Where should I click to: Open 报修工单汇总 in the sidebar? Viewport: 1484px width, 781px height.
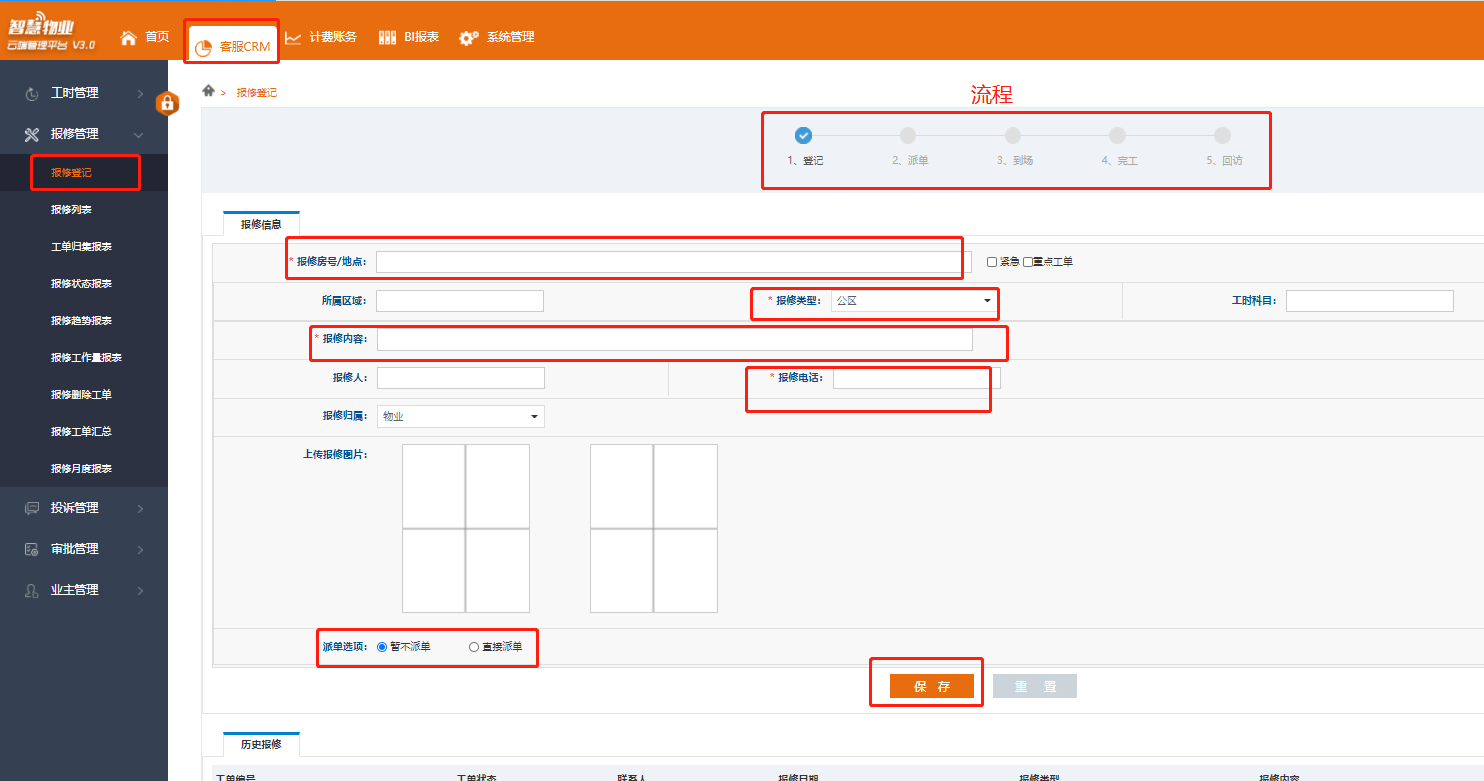click(x=81, y=432)
